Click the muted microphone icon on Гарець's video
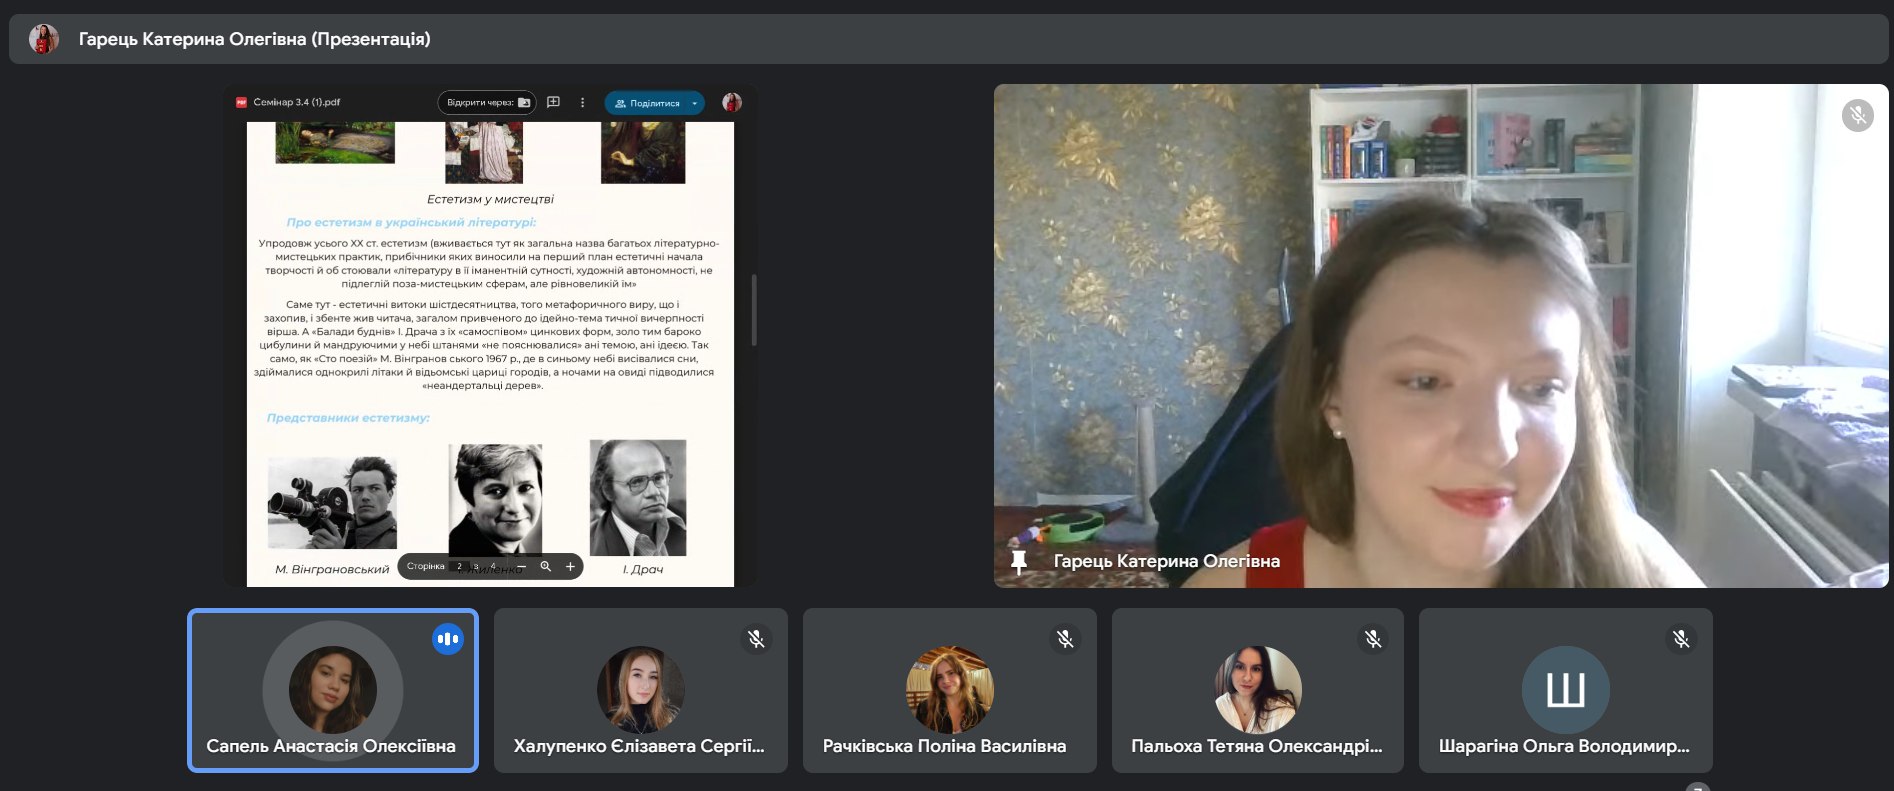Viewport: 1894px width, 791px height. pos(1857,116)
